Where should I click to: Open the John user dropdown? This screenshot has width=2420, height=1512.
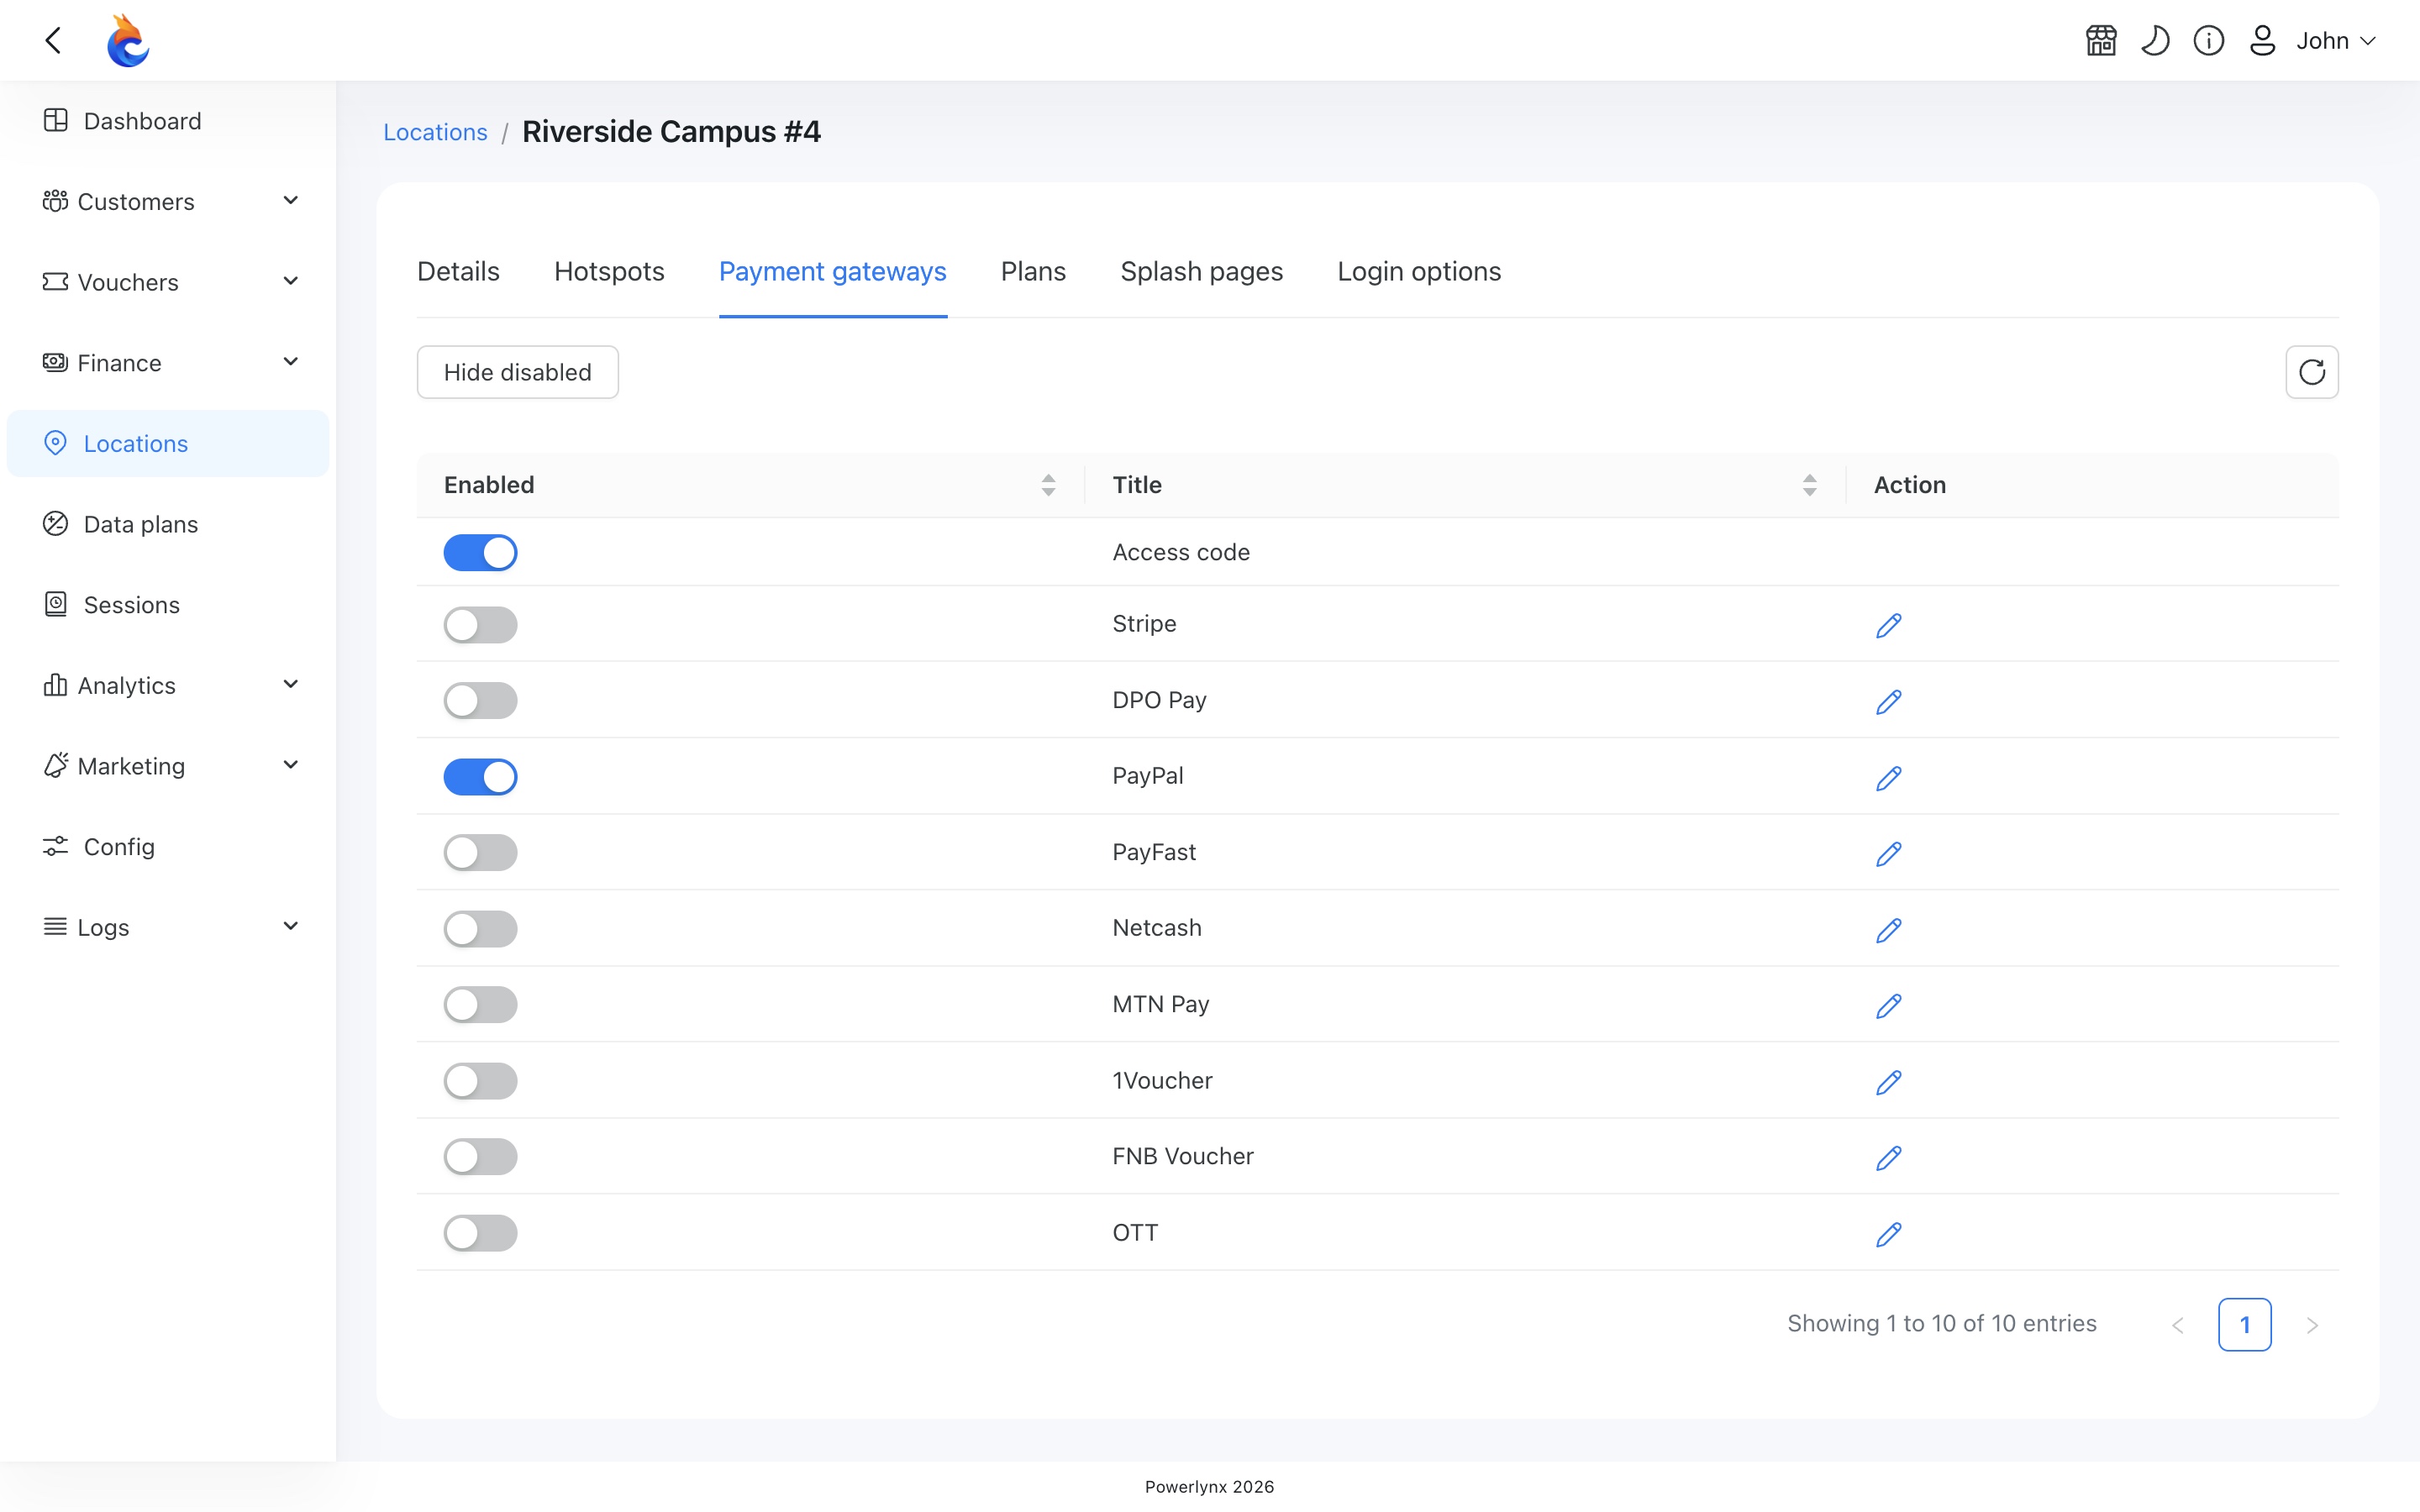point(2336,40)
